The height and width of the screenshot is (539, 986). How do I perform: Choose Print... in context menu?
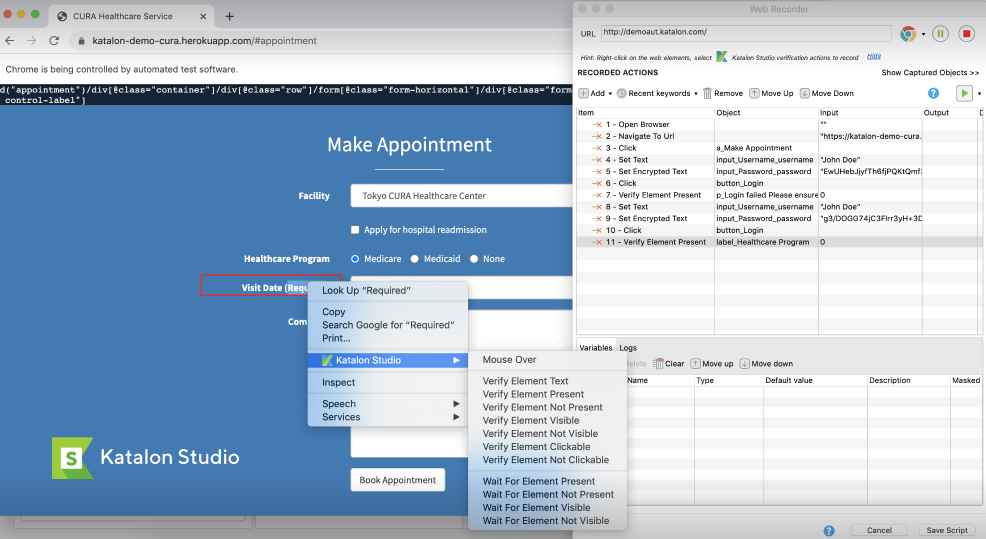point(388,338)
